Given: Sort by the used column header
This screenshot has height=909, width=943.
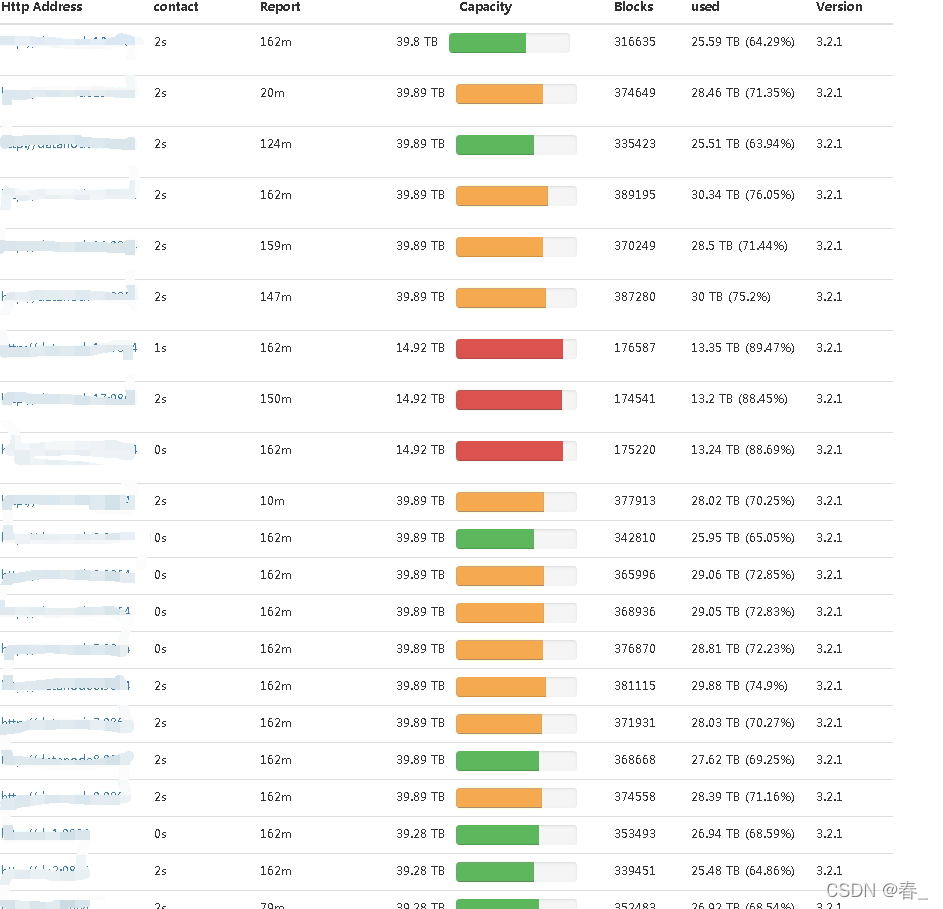Looking at the screenshot, I should pyautogui.click(x=705, y=7).
